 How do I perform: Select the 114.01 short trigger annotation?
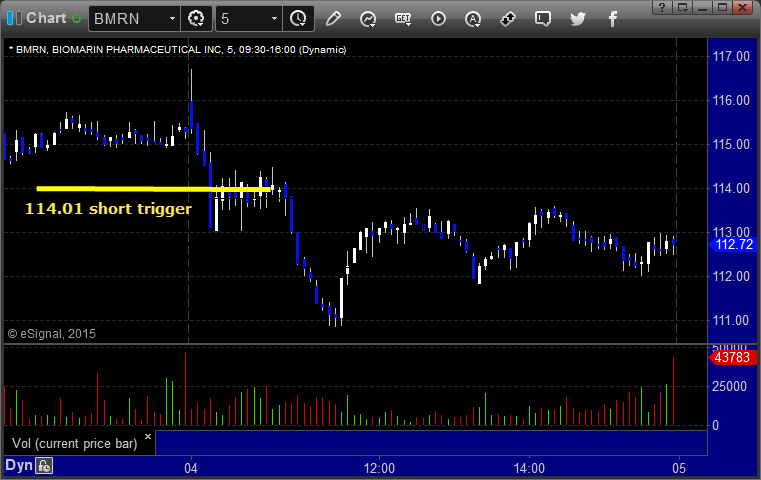click(x=108, y=209)
